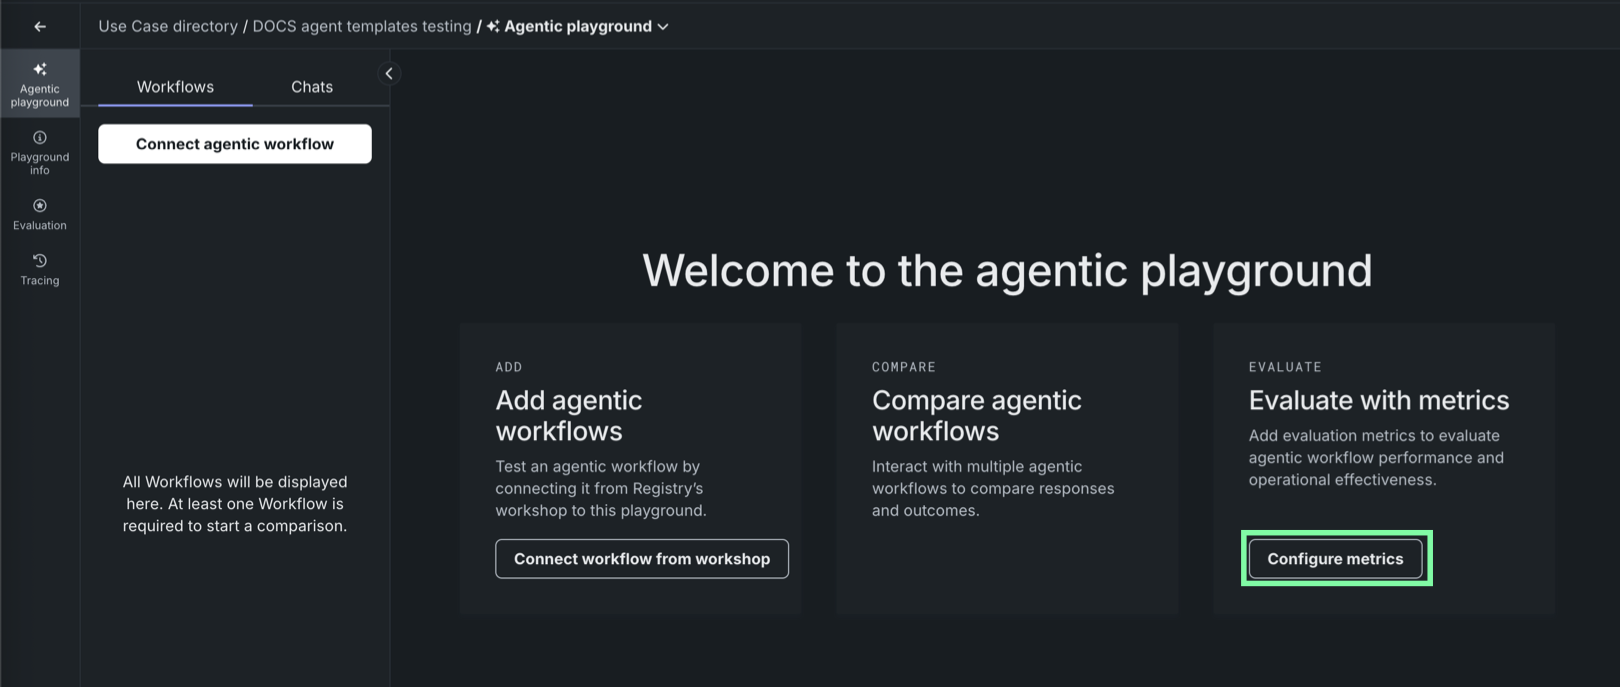Switch to the Chats tab
The image size is (1620, 687).
(312, 87)
